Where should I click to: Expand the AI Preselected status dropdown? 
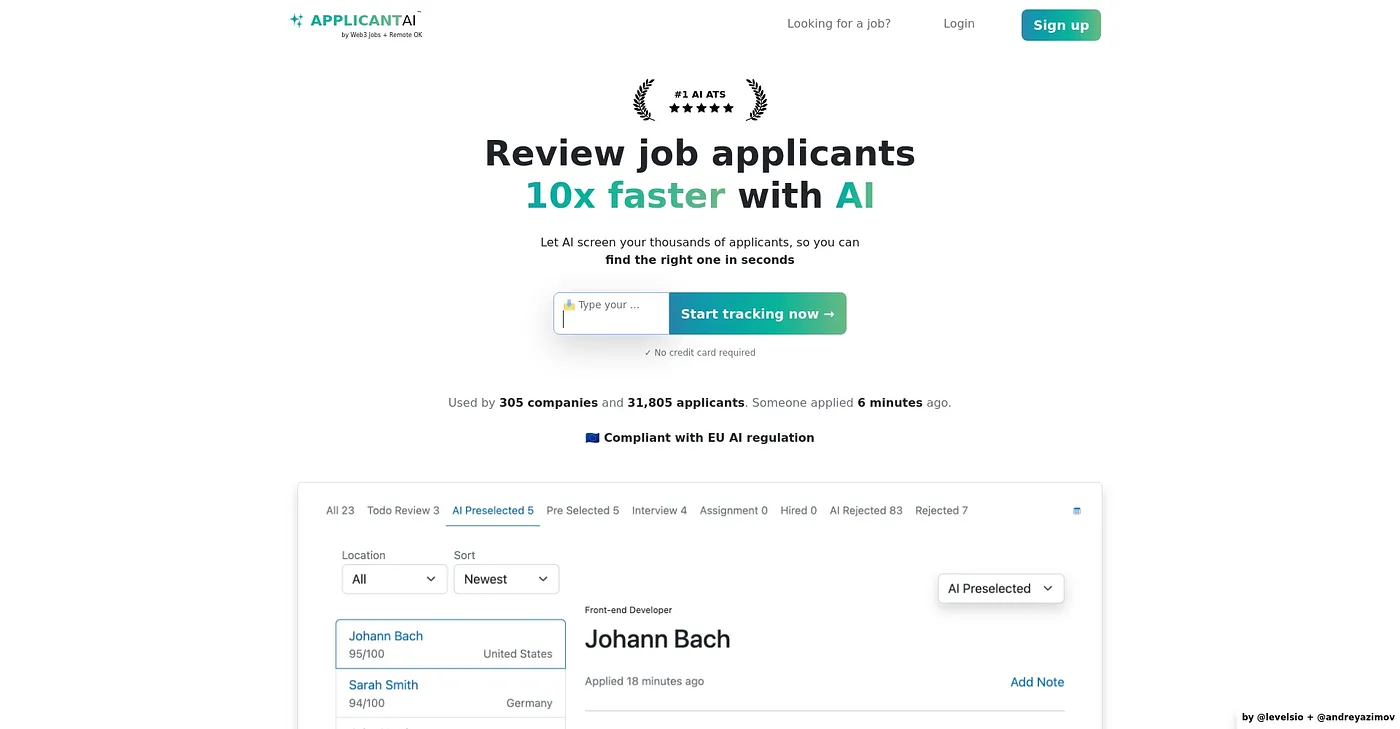(1001, 588)
